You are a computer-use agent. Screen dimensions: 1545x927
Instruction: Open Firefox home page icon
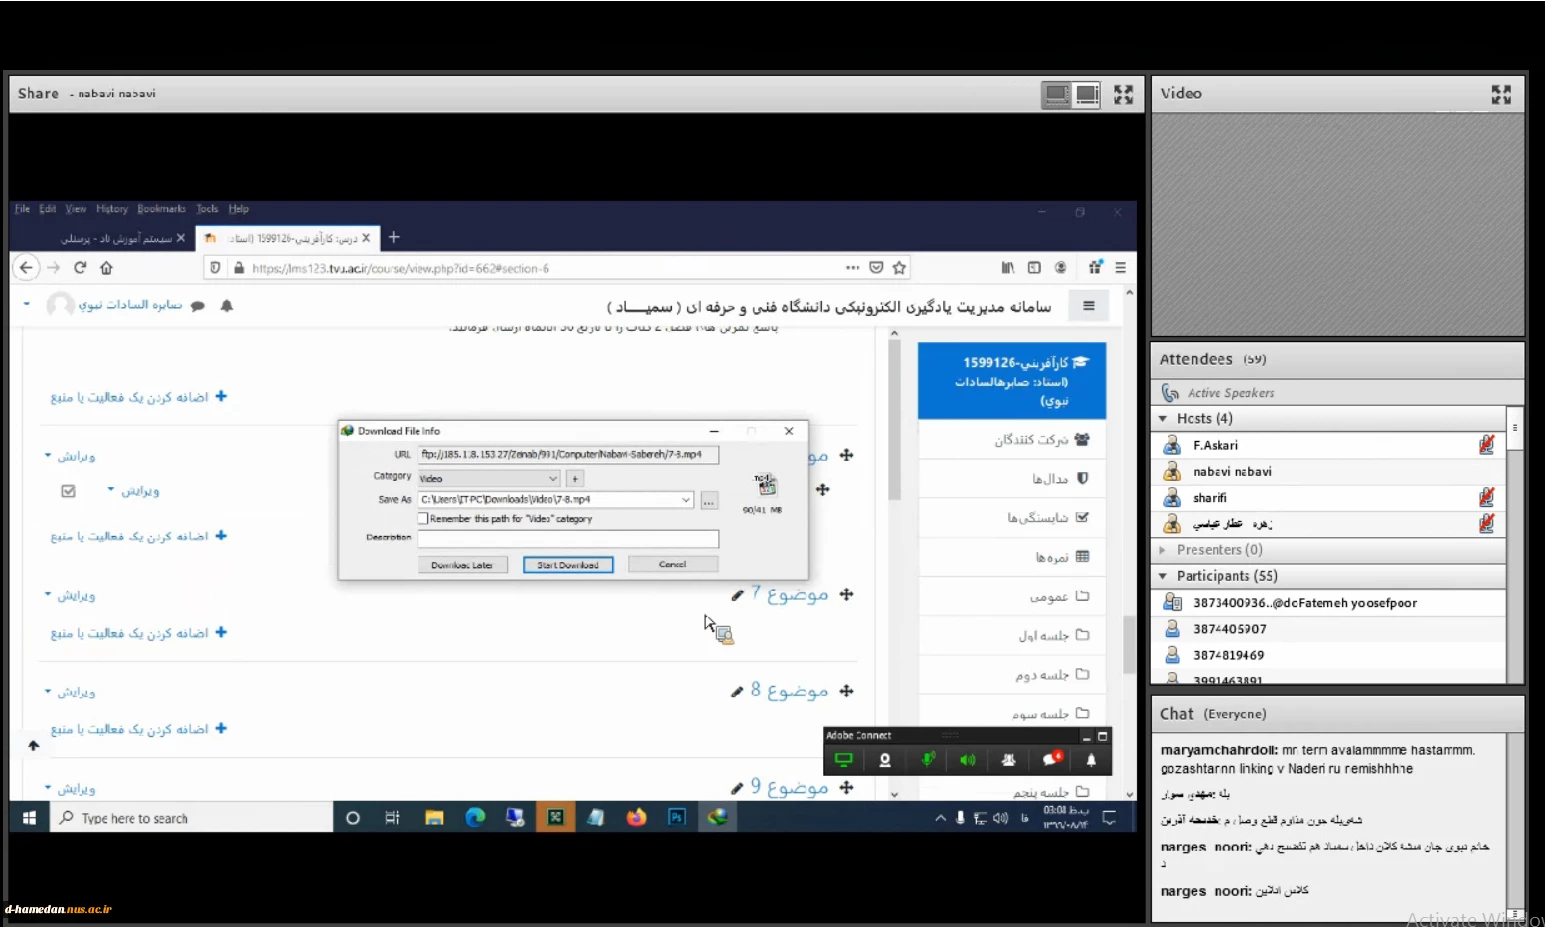(x=106, y=268)
